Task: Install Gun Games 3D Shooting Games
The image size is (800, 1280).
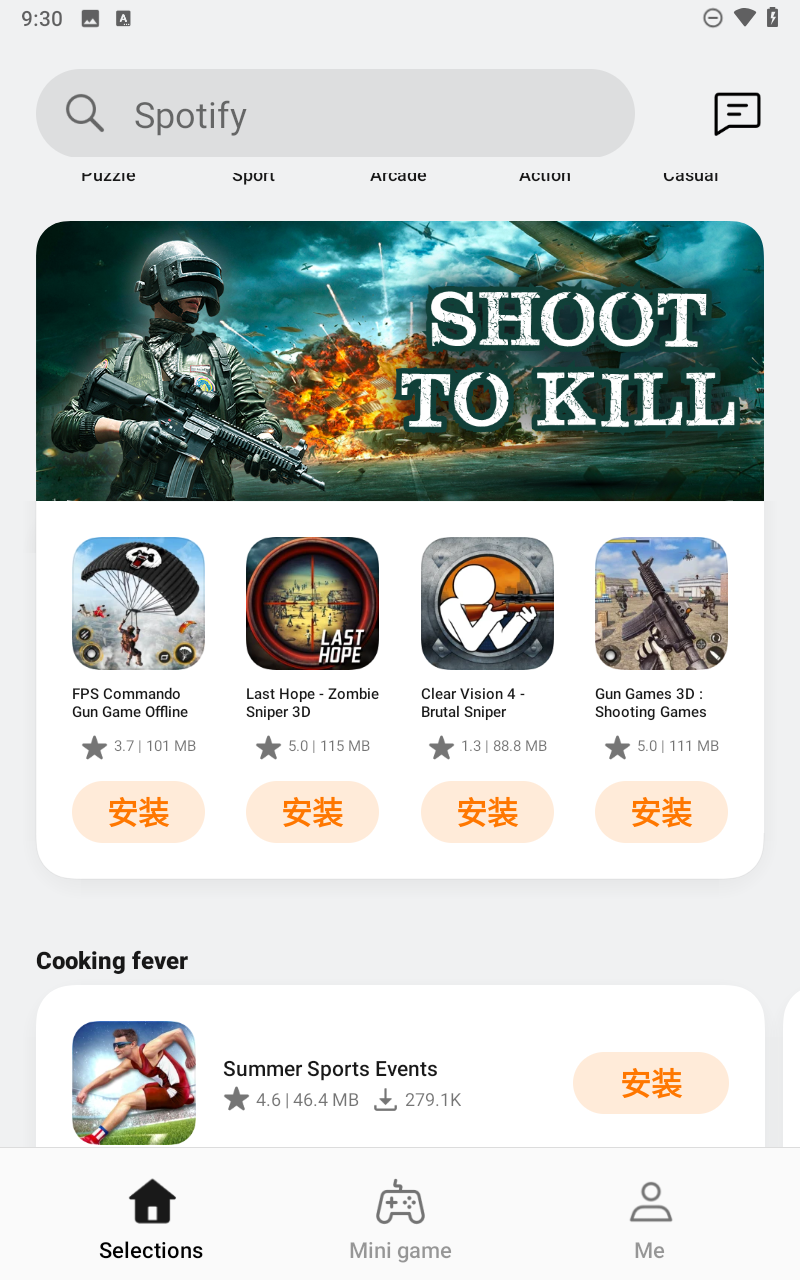Action: 661,812
